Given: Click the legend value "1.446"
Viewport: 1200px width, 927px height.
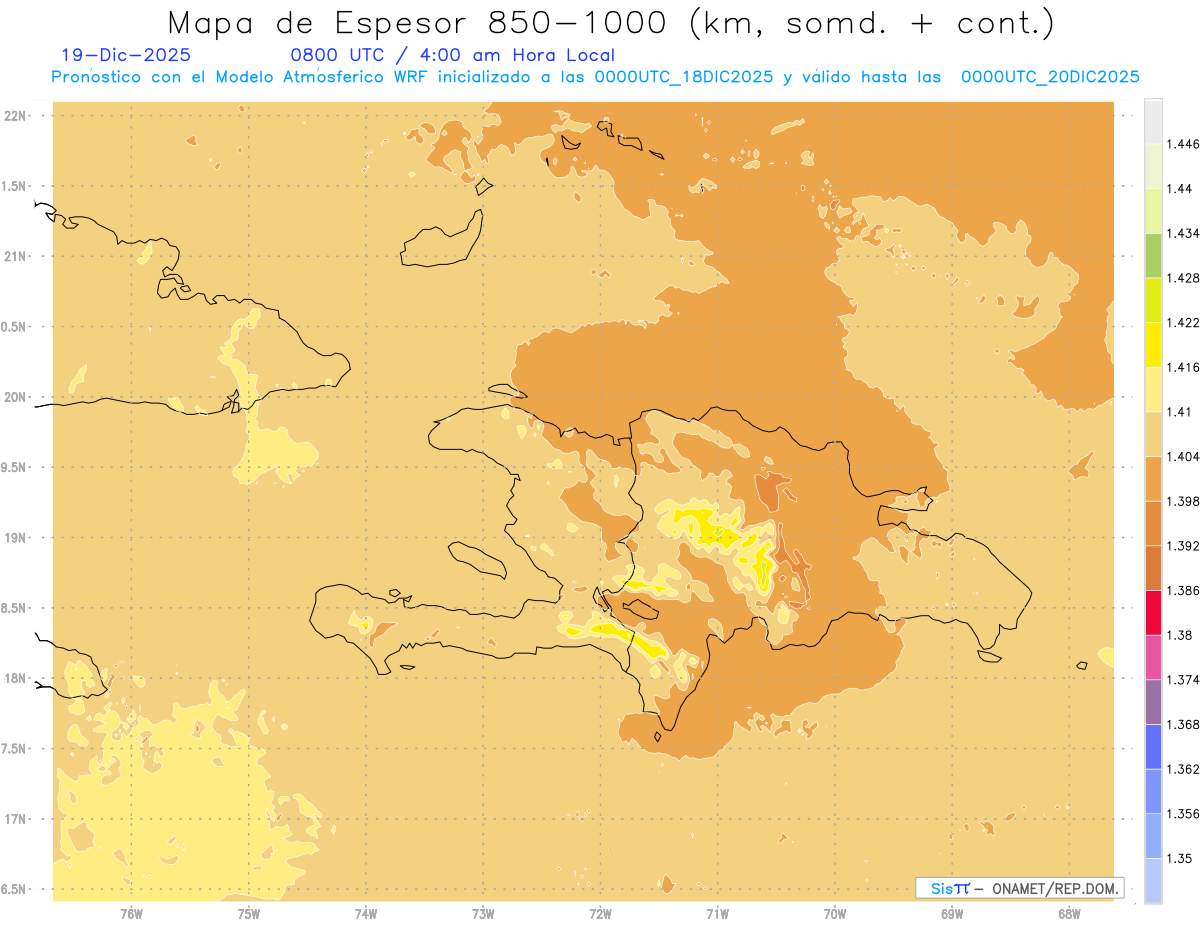Looking at the screenshot, I should pyautogui.click(x=1183, y=144).
